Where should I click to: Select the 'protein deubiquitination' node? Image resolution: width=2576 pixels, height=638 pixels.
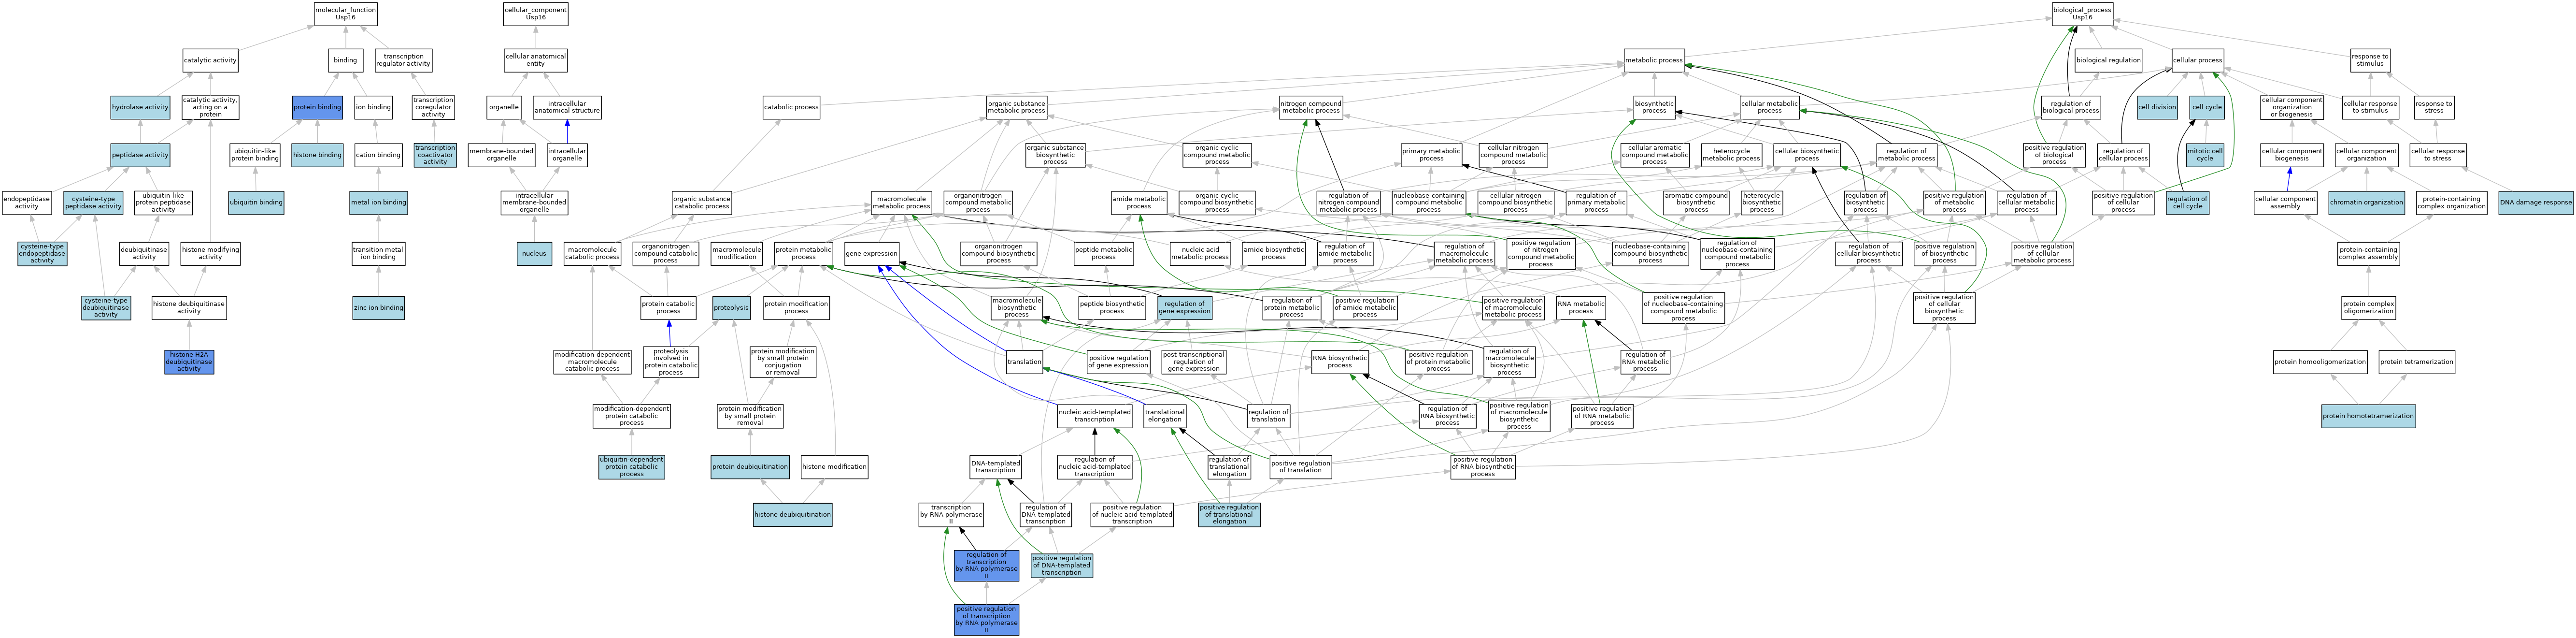[750, 467]
